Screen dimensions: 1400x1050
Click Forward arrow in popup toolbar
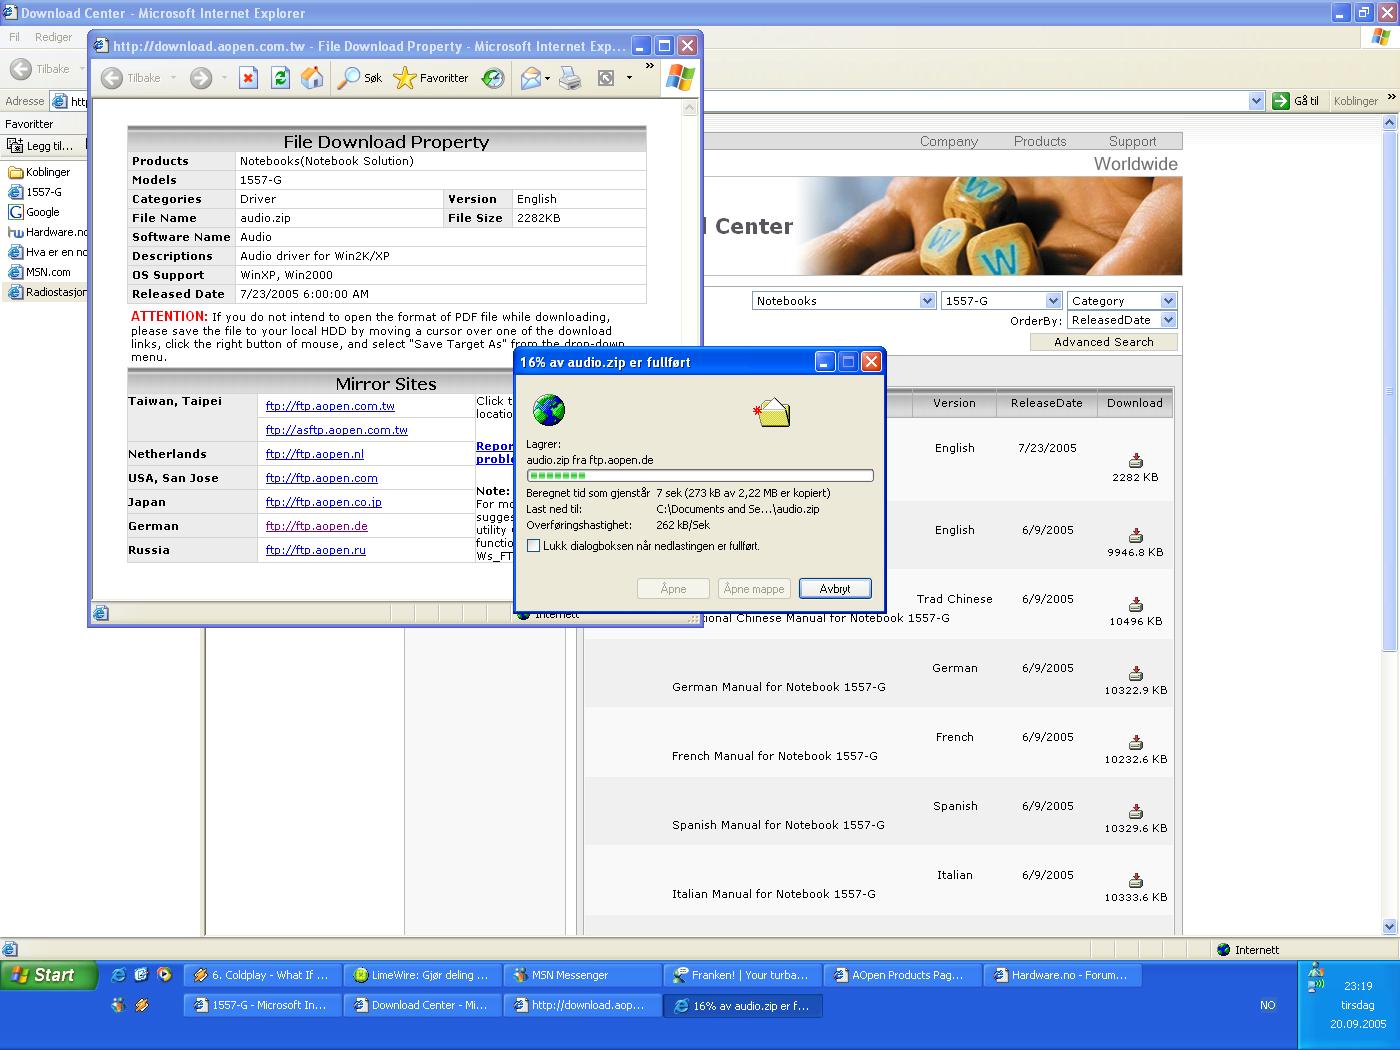pyautogui.click(x=201, y=78)
